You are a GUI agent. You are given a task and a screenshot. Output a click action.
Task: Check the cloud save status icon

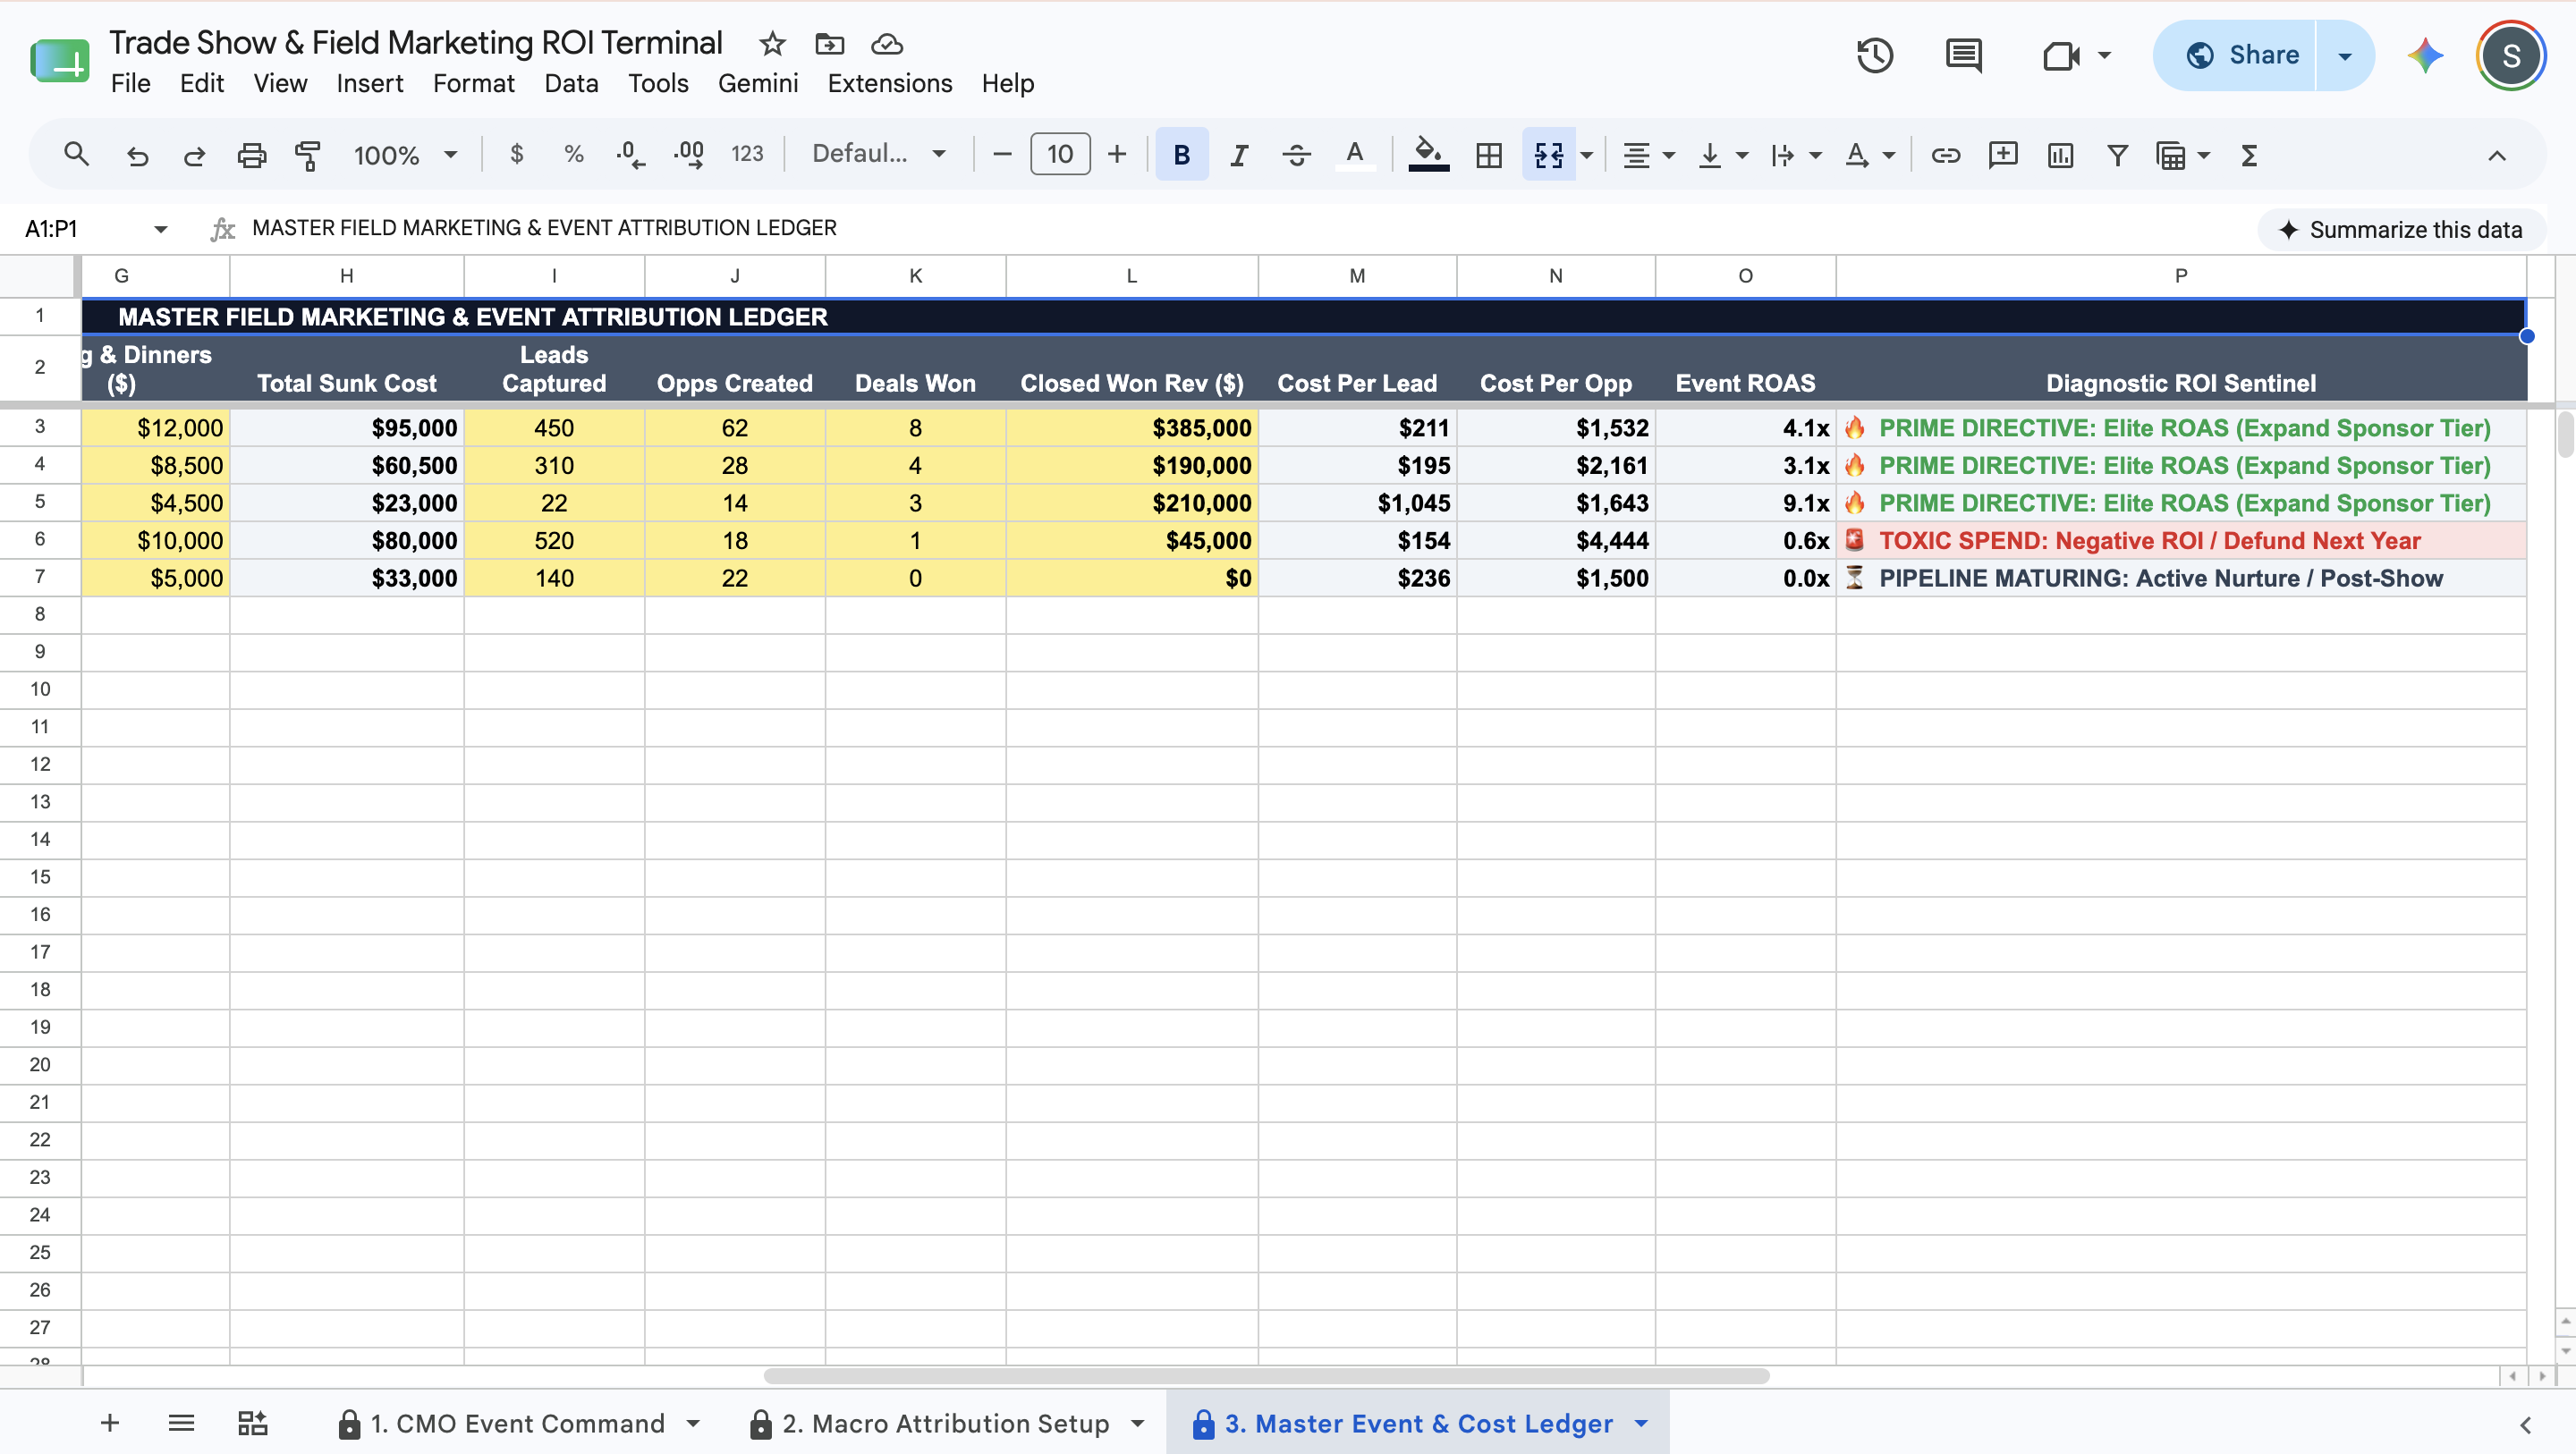coord(887,44)
